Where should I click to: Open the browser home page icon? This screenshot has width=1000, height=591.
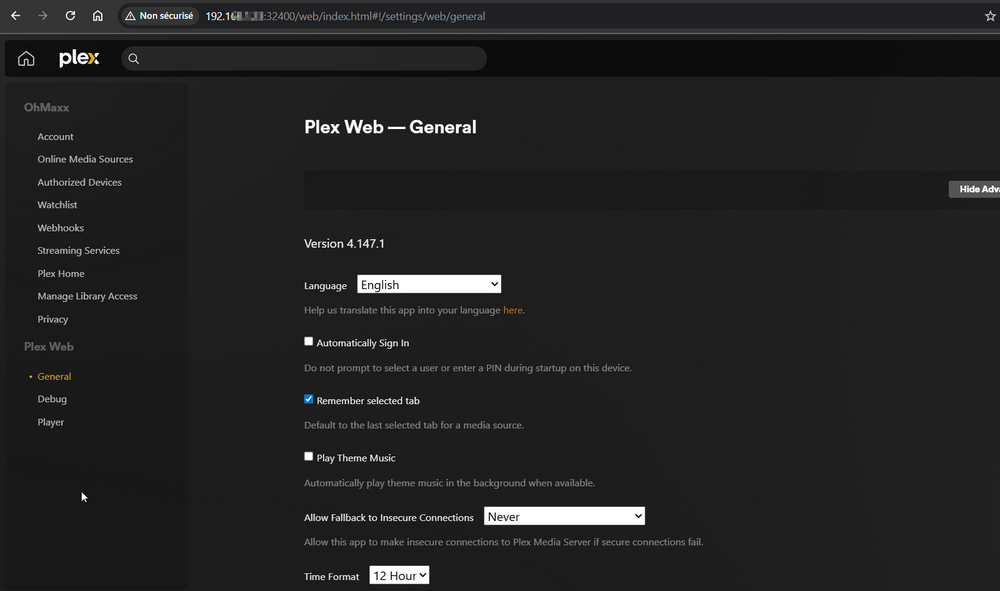tap(98, 16)
